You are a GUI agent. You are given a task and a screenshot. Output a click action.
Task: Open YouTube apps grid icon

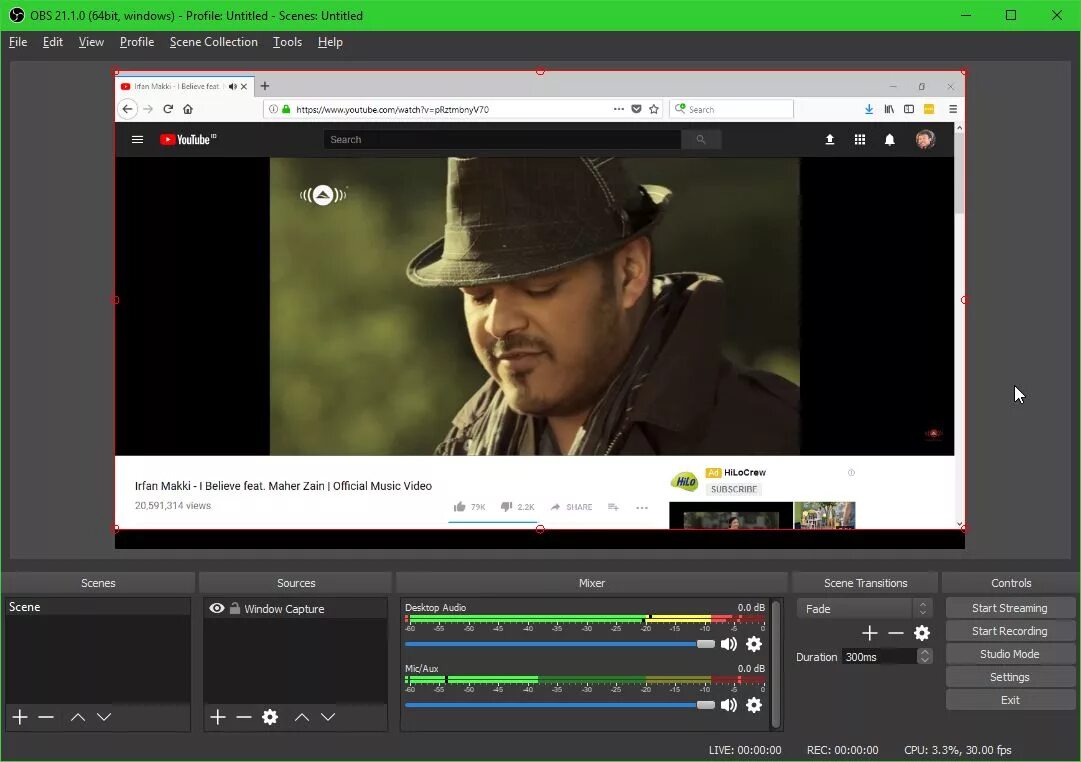860,139
